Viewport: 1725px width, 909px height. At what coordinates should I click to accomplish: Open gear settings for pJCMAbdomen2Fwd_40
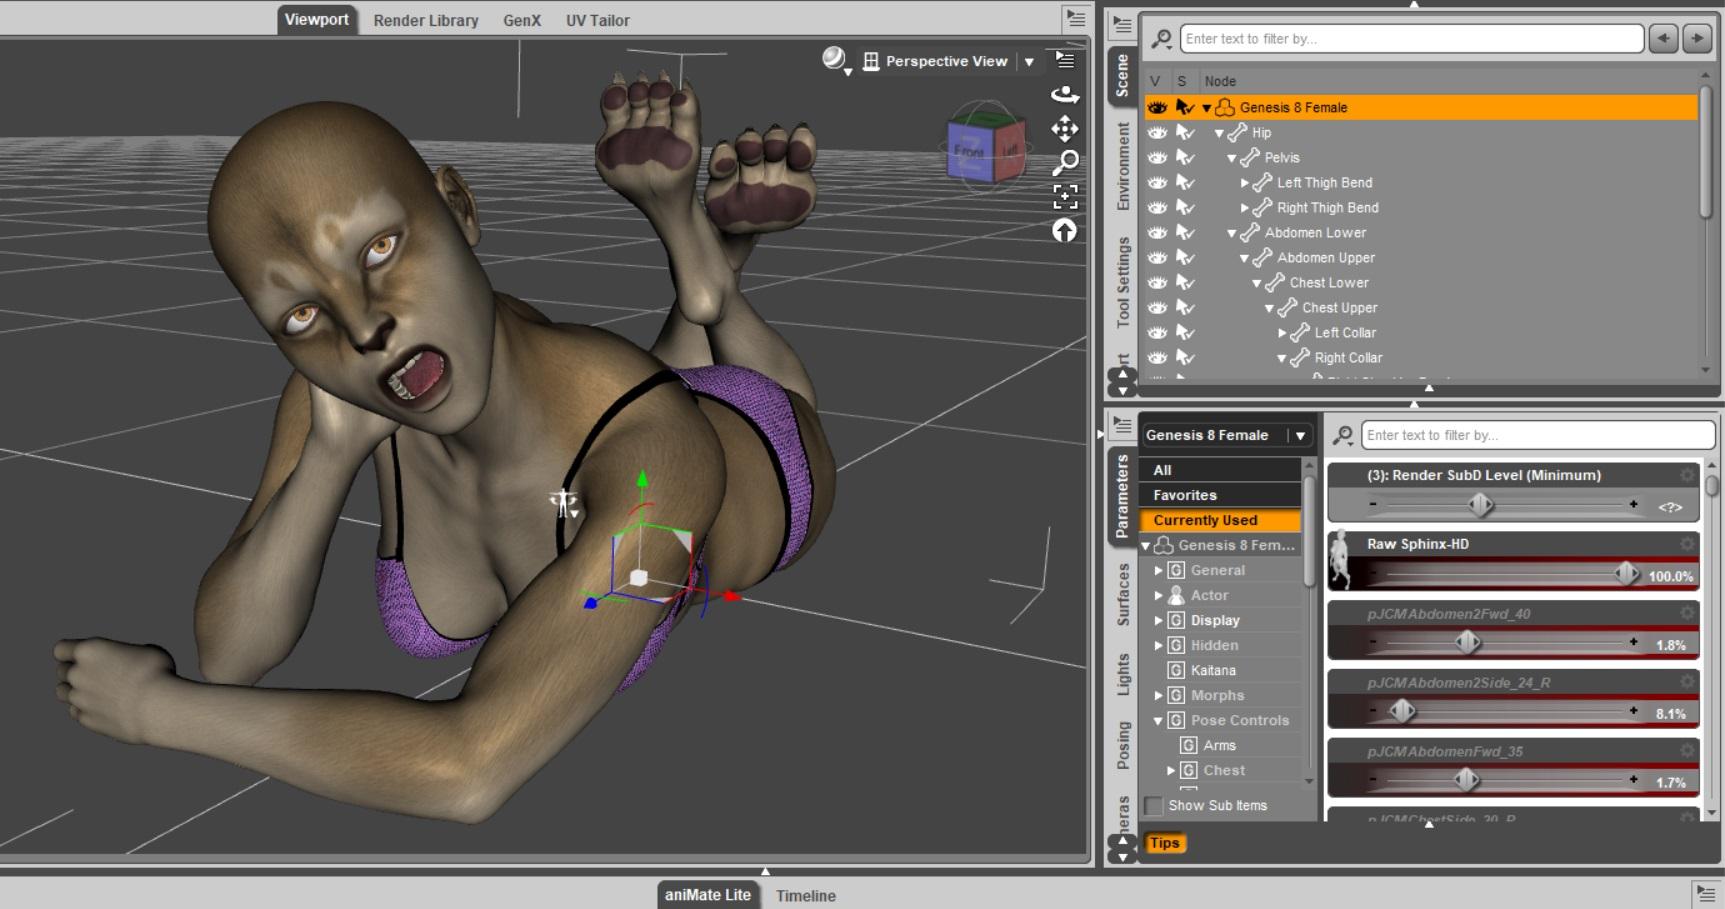coord(1688,613)
